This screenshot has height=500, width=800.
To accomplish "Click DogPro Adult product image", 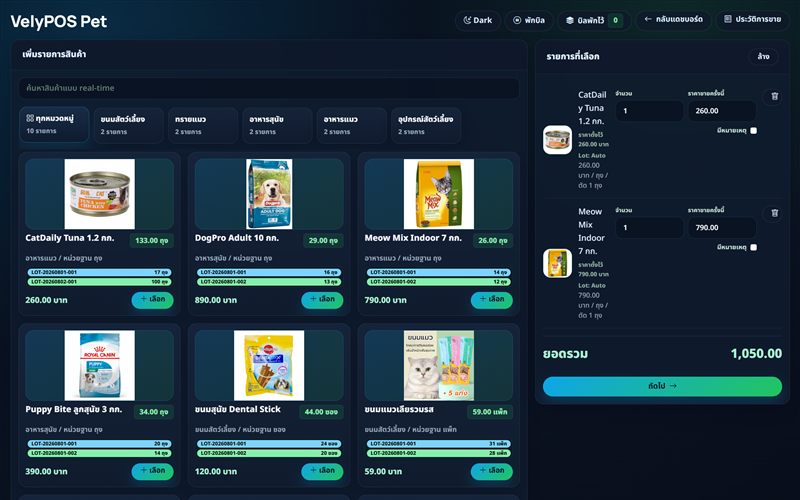I will [x=269, y=194].
